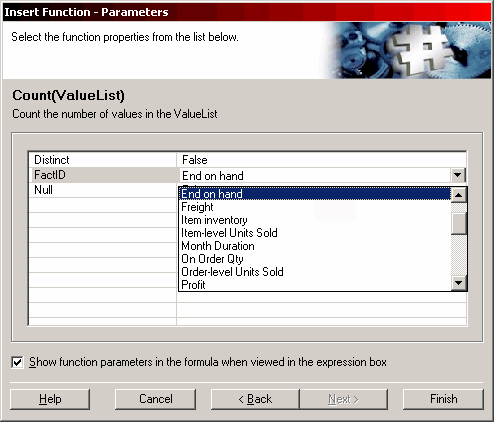Select the Null parameter row
Image resolution: width=494 pixels, height=422 pixels.
(x=102, y=190)
